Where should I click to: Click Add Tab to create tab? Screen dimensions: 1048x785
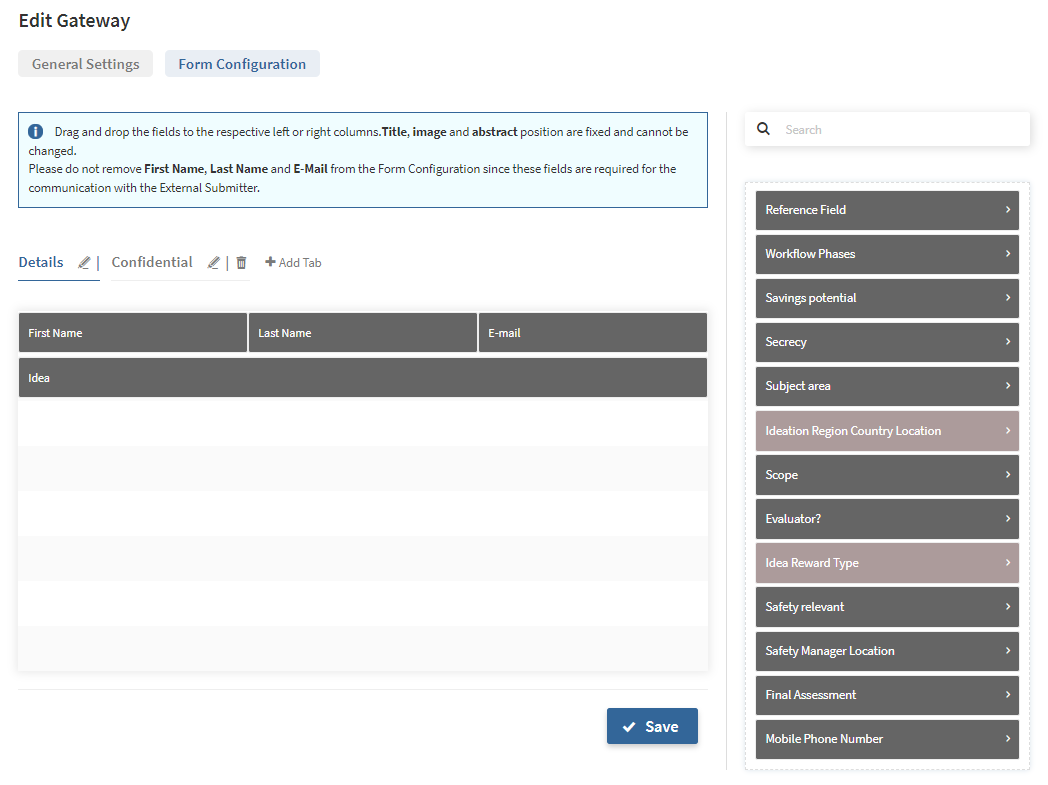pyautogui.click(x=294, y=263)
